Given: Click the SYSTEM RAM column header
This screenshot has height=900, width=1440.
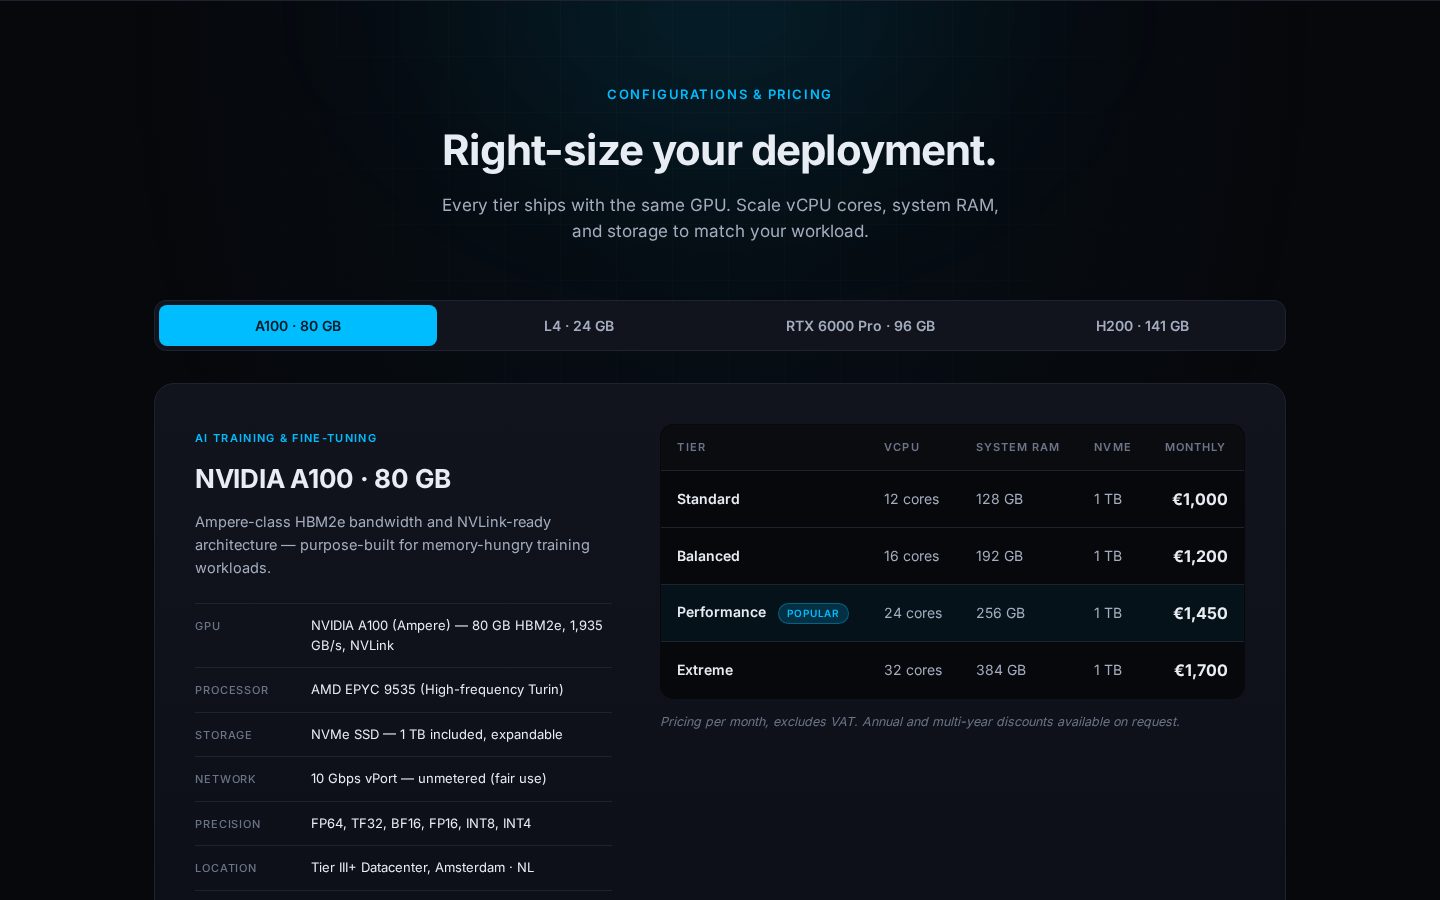Looking at the screenshot, I should (1017, 447).
